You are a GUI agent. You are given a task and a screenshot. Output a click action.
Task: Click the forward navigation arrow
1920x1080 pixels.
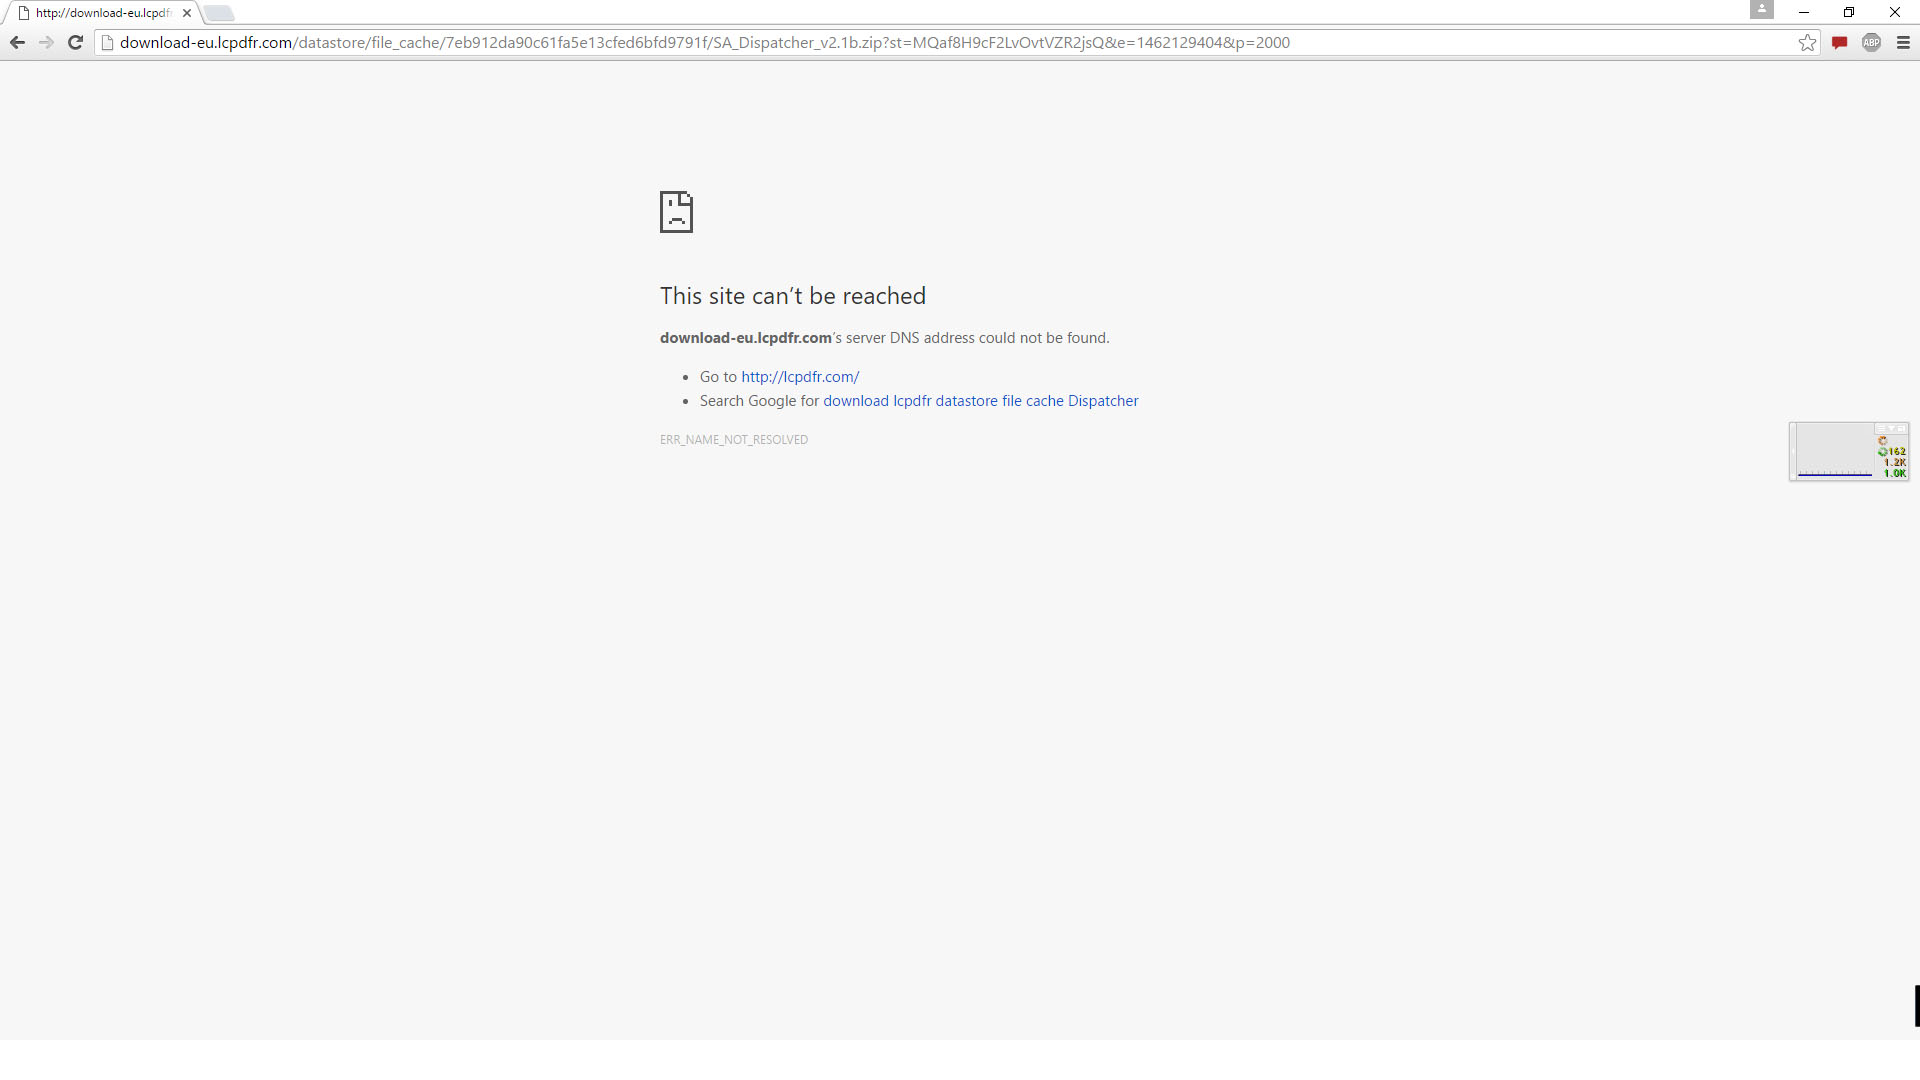point(46,42)
